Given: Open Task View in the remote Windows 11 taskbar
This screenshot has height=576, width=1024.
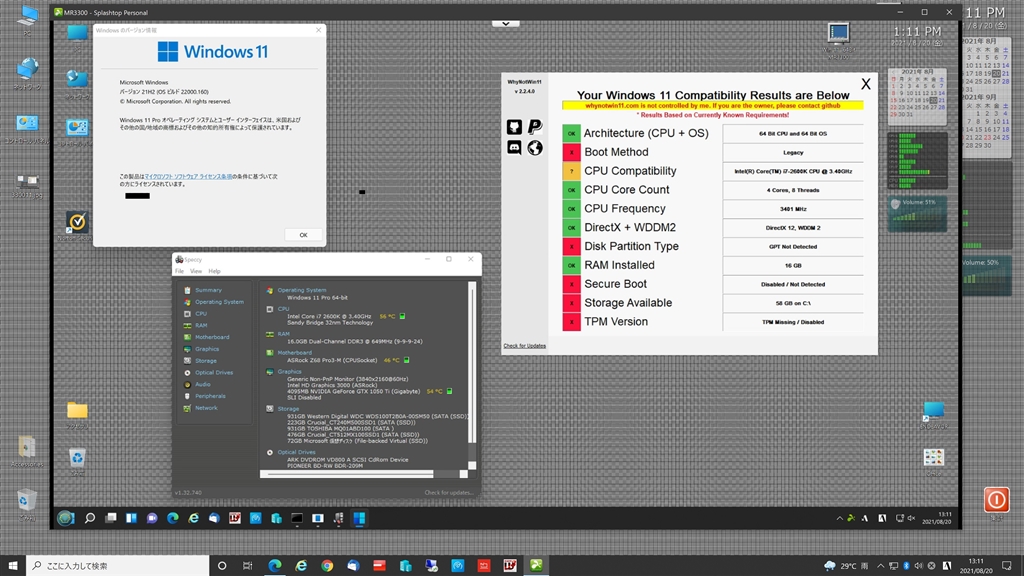Looking at the screenshot, I should tap(110, 518).
